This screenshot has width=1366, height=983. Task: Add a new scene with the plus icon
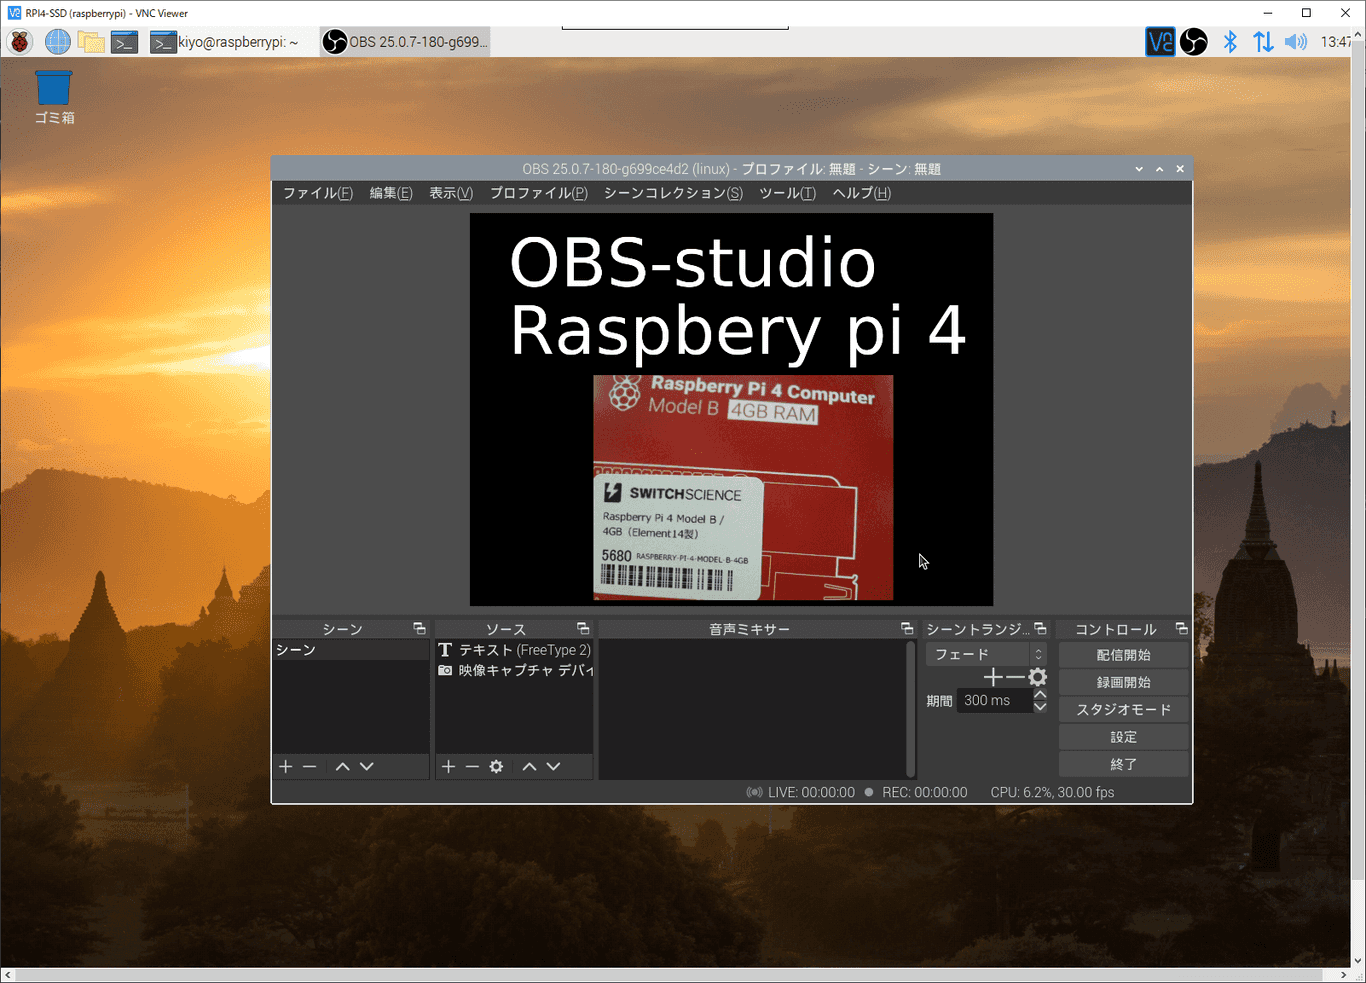pos(285,766)
